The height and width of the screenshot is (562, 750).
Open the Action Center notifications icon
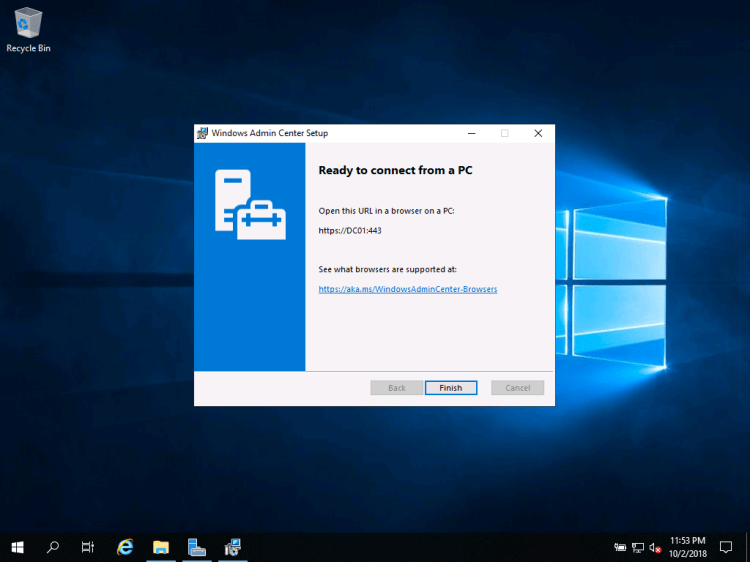(727, 547)
